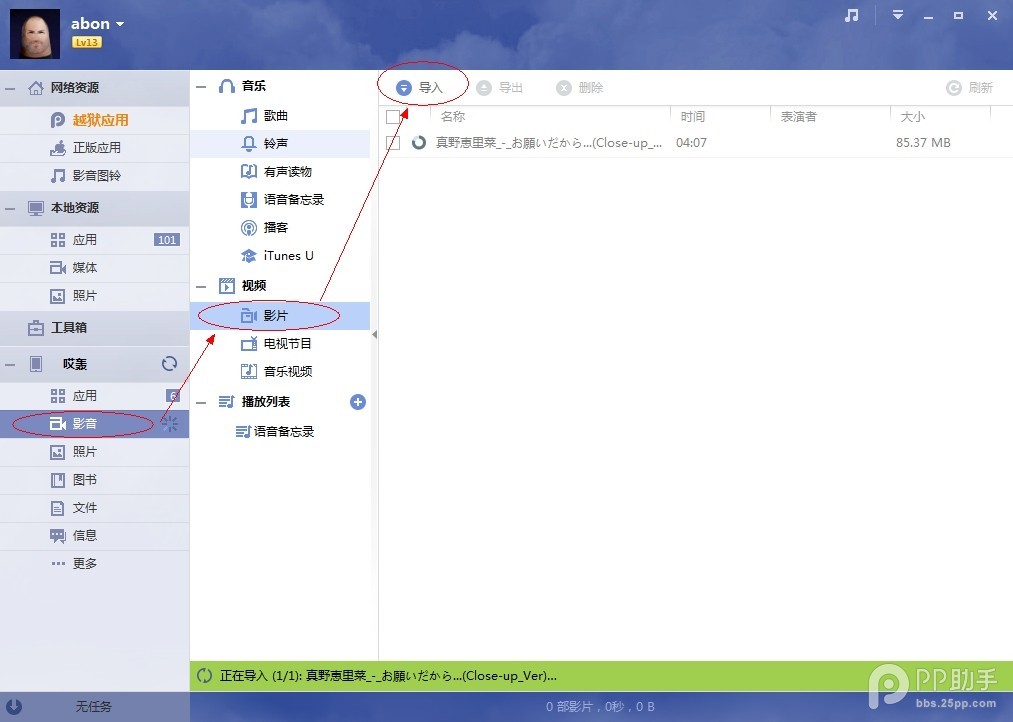Collapse the 播放列表 playlists section
Image resolution: width=1013 pixels, height=722 pixels.
pos(201,401)
